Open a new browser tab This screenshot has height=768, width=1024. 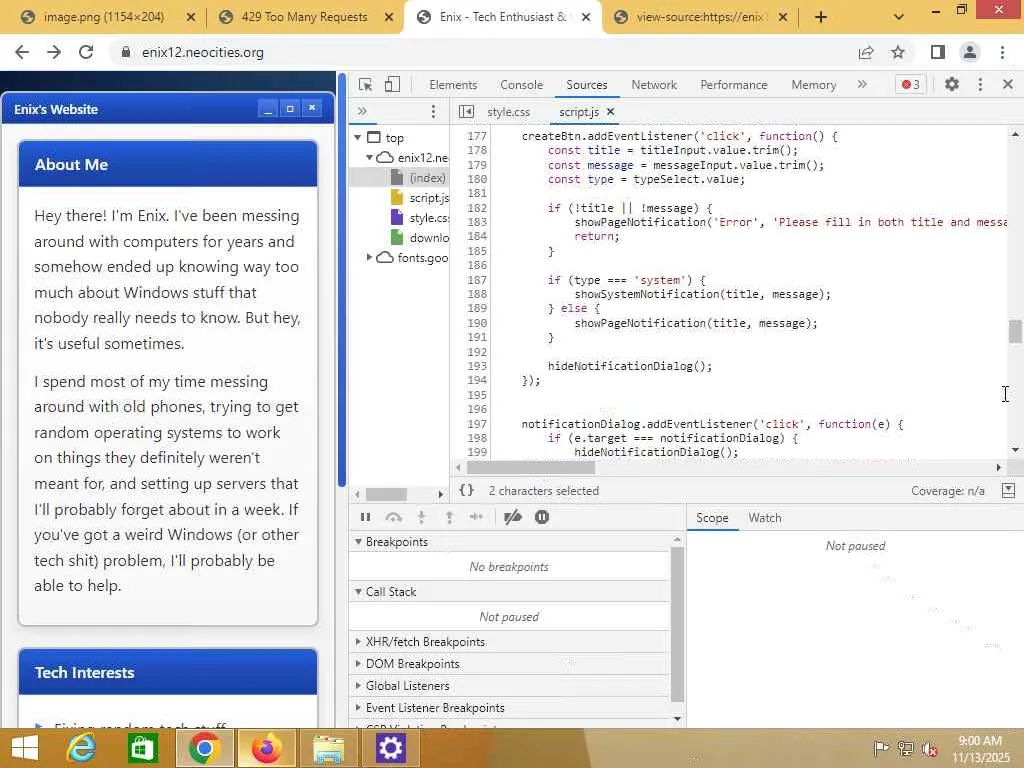(x=821, y=17)
